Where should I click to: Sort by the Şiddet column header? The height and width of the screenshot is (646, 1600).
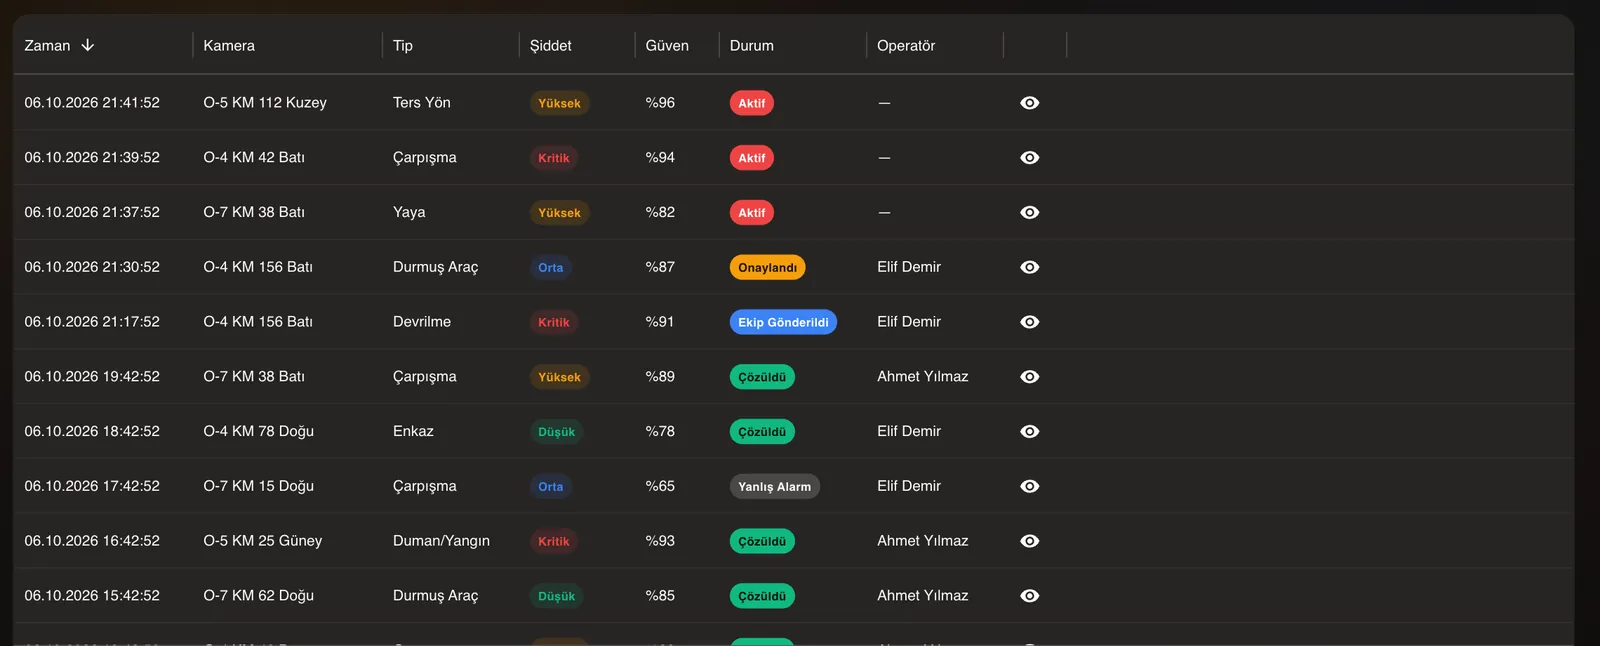pos(551,46)
